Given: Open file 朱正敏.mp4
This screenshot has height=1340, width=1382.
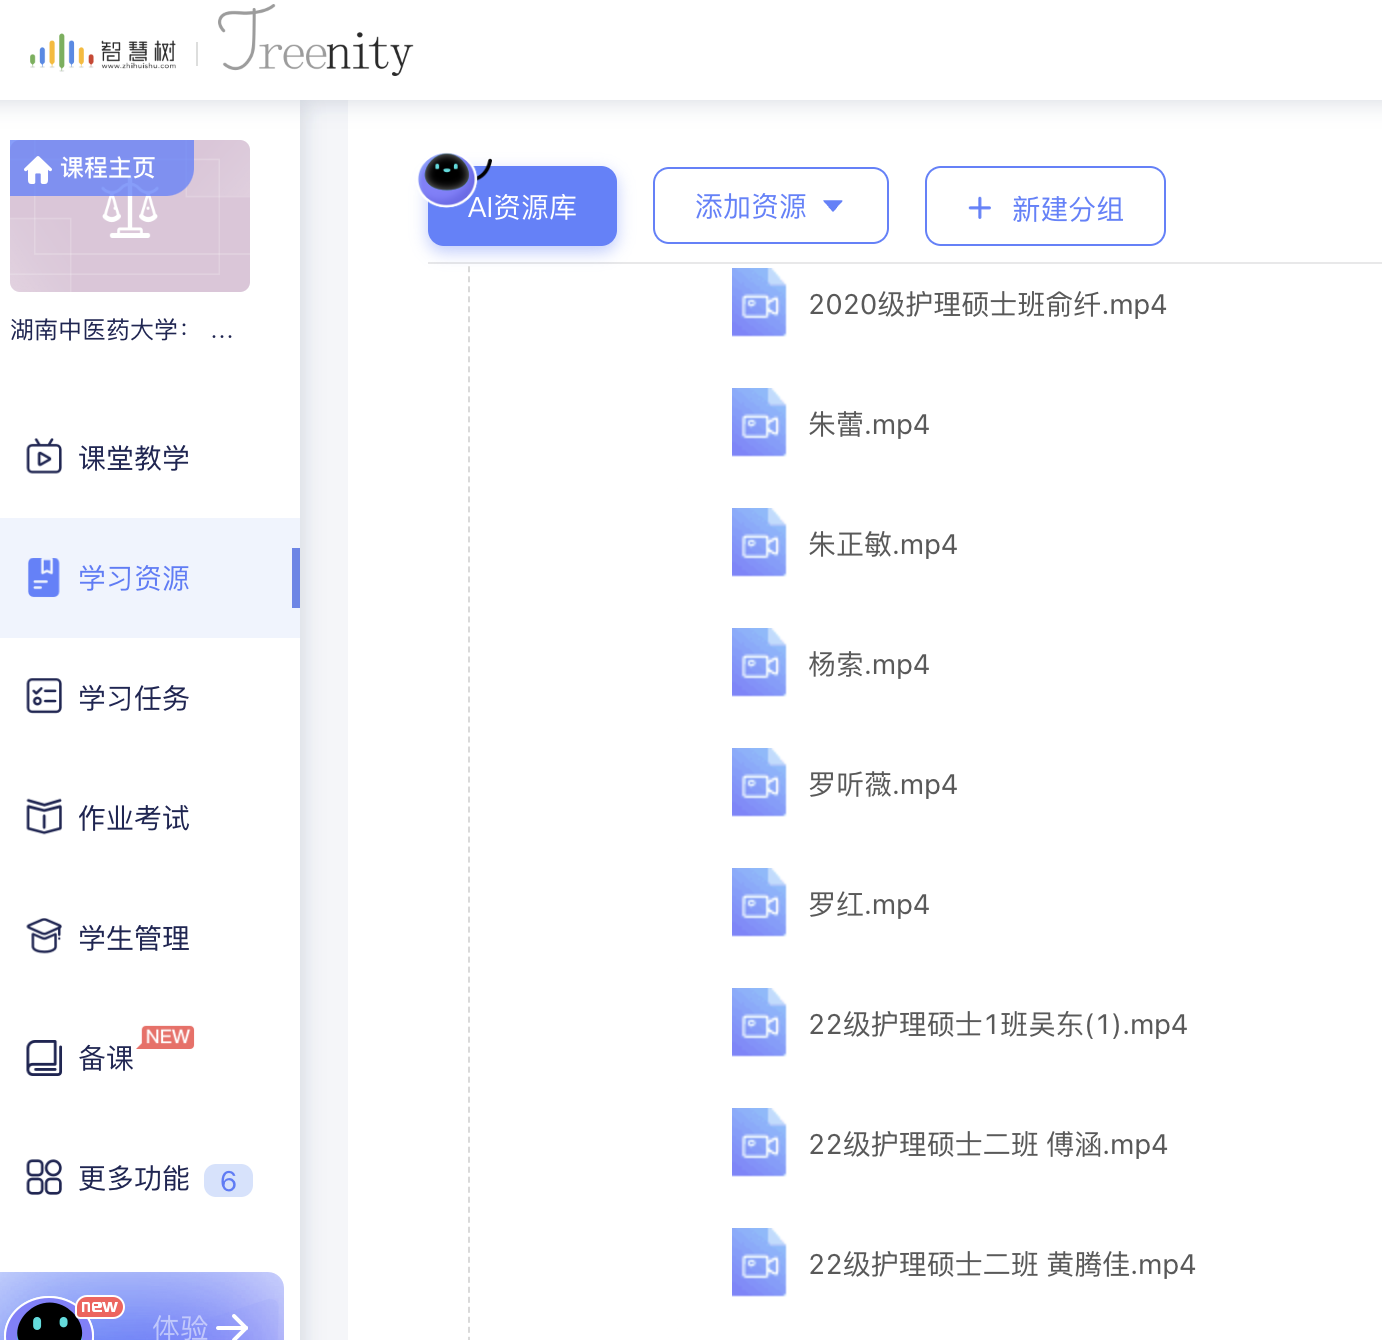Looking at the screenshot, I should point(882,545).
